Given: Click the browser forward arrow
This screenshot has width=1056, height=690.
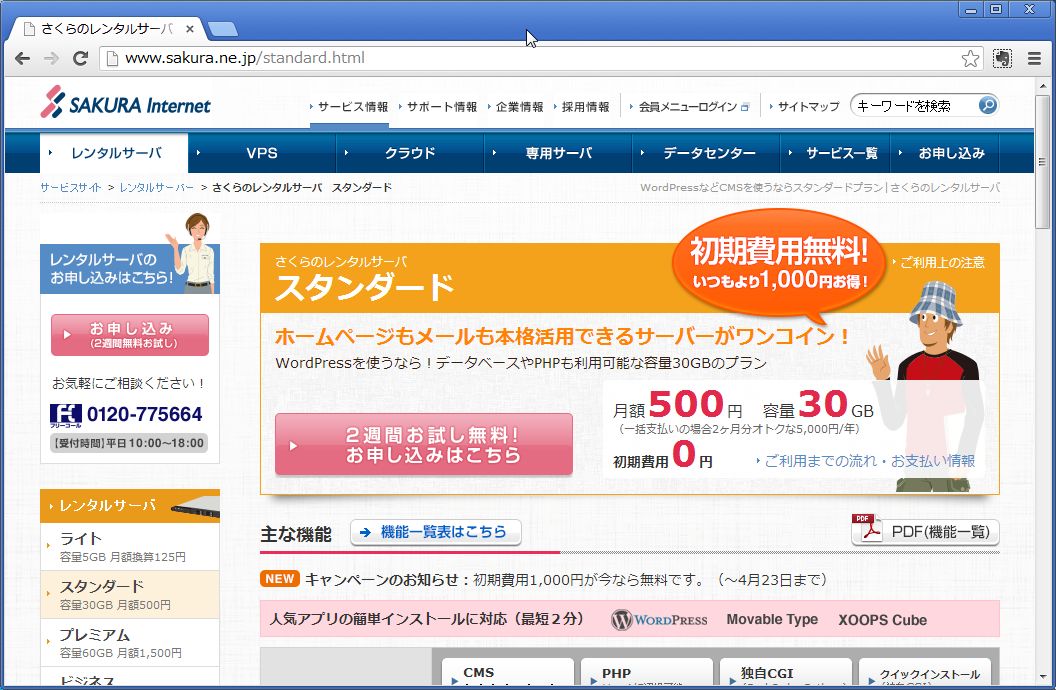Looking at the screenshot, I should [51, 59].
